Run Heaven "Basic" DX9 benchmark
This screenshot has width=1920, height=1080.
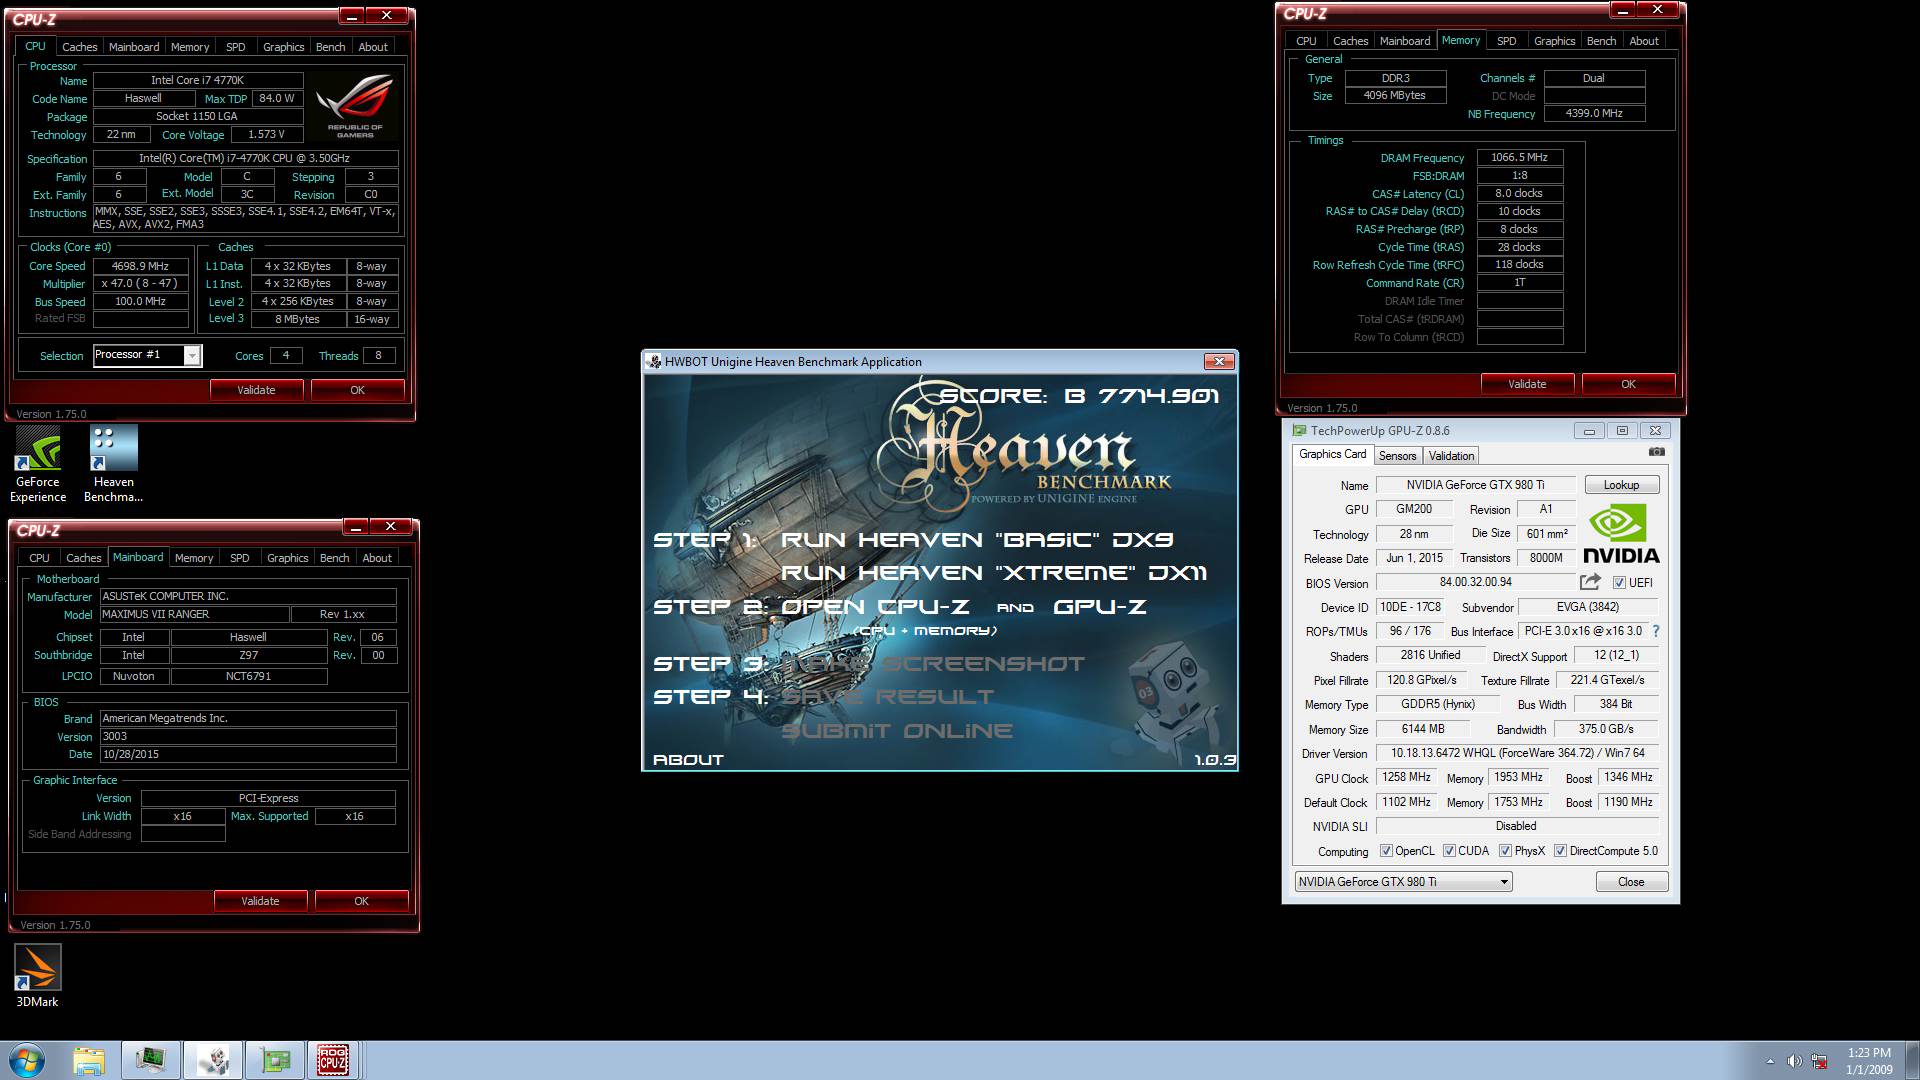[977, 540]
